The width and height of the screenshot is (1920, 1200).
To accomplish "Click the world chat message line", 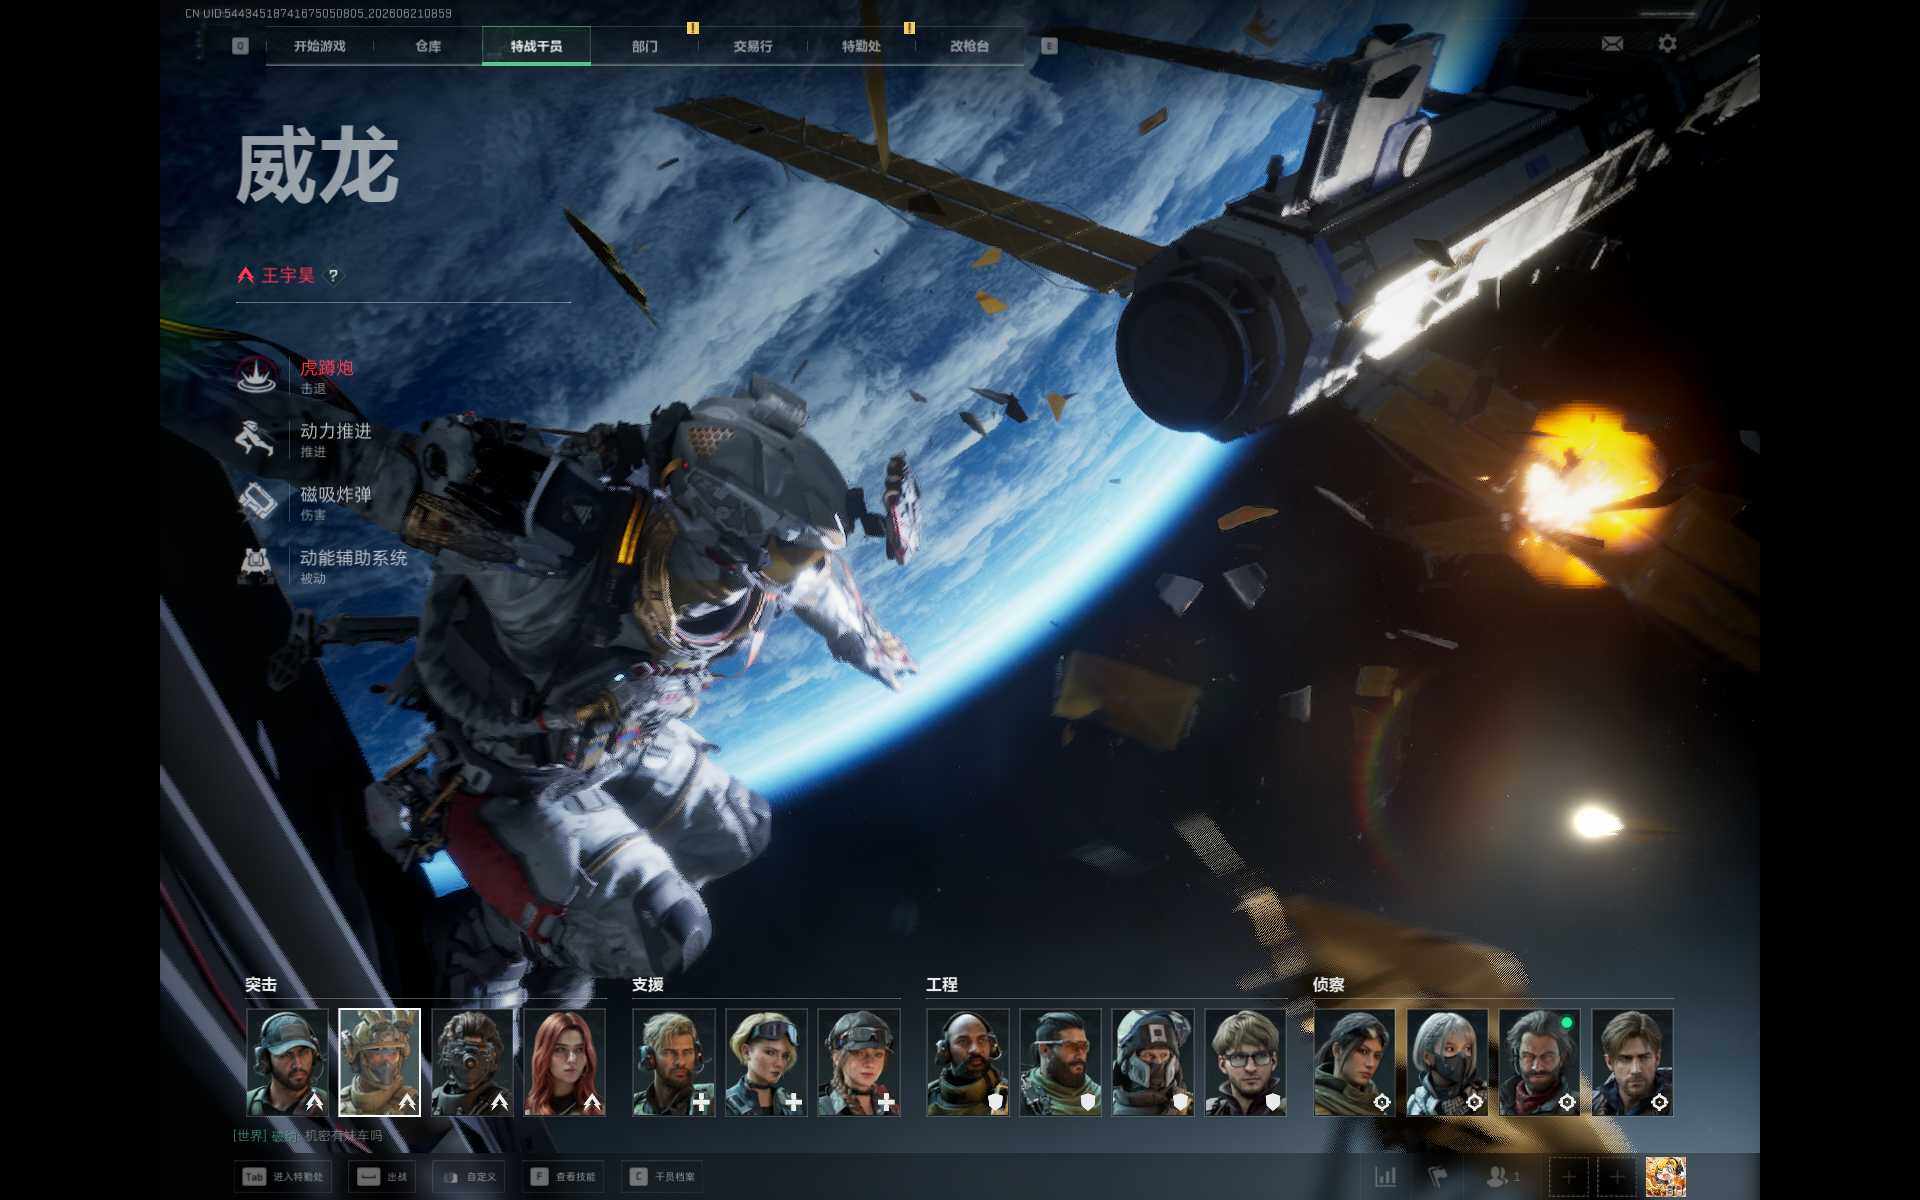I will point(308,1136).
